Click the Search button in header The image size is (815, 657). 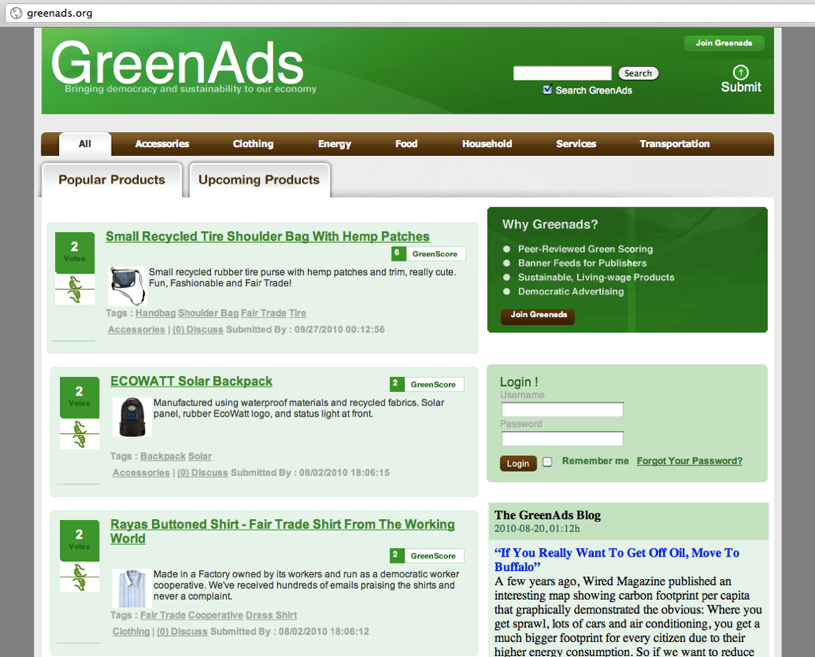[x=637, y=73]
